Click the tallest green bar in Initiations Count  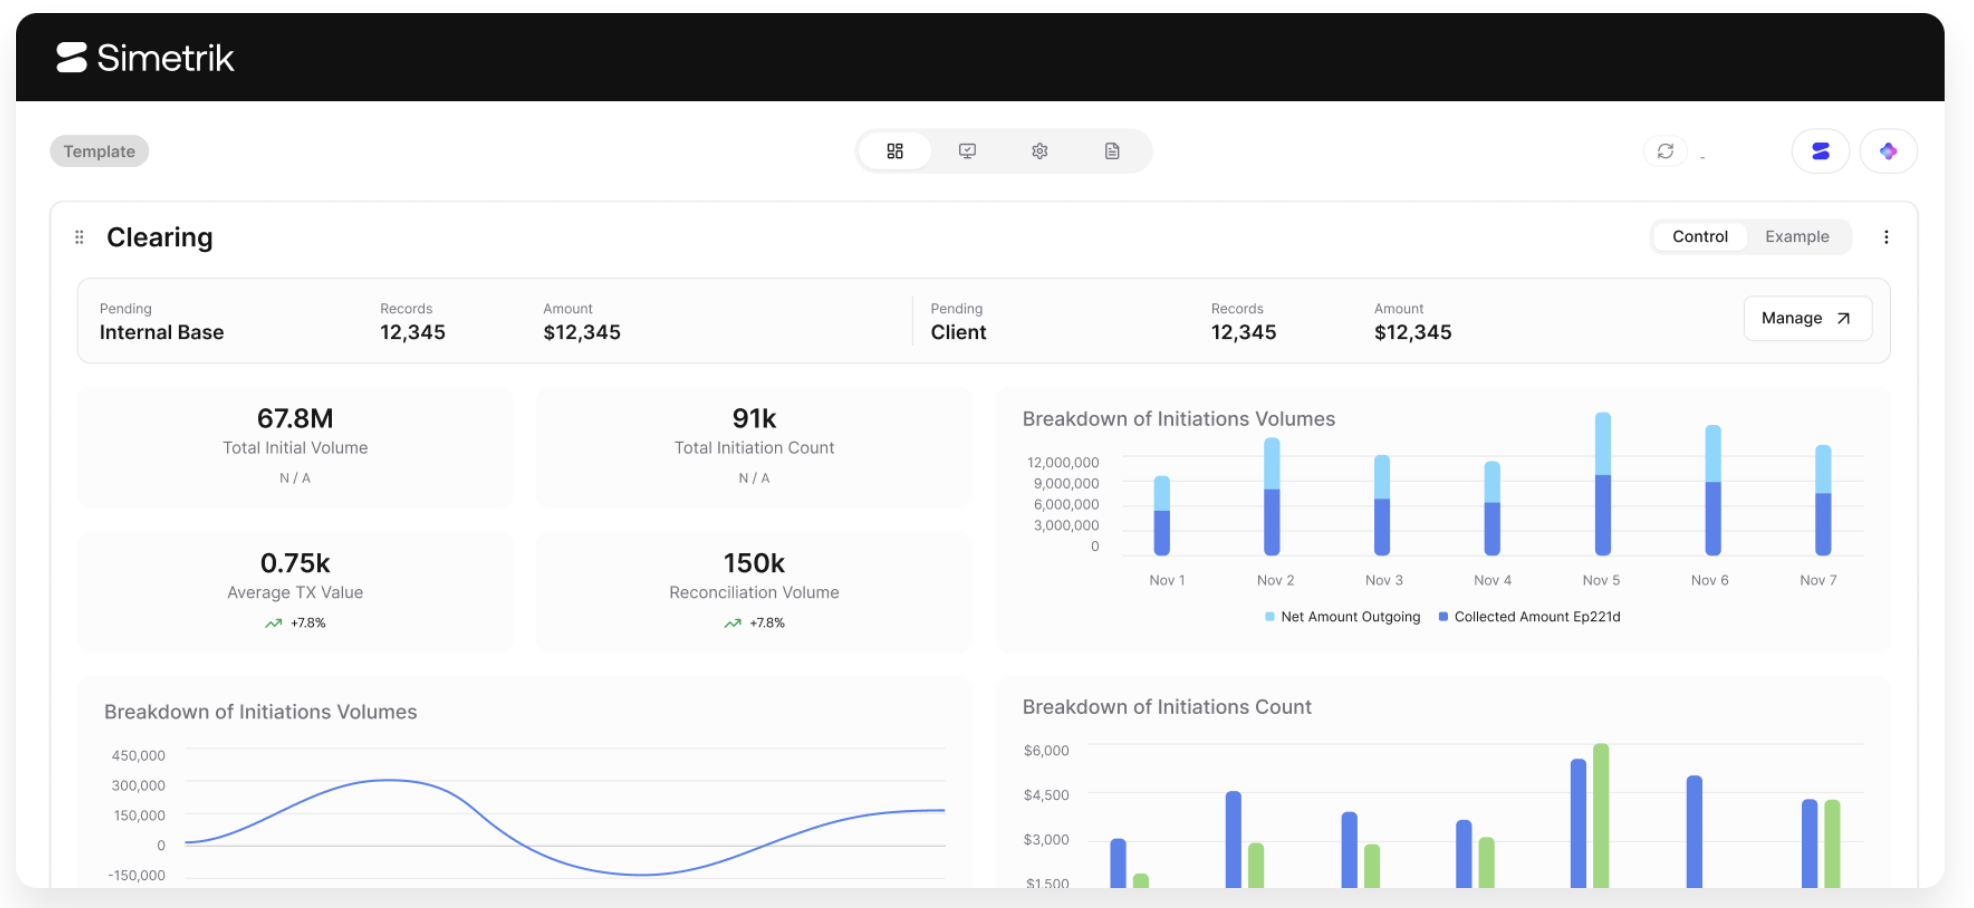[x=1601, y=815]
